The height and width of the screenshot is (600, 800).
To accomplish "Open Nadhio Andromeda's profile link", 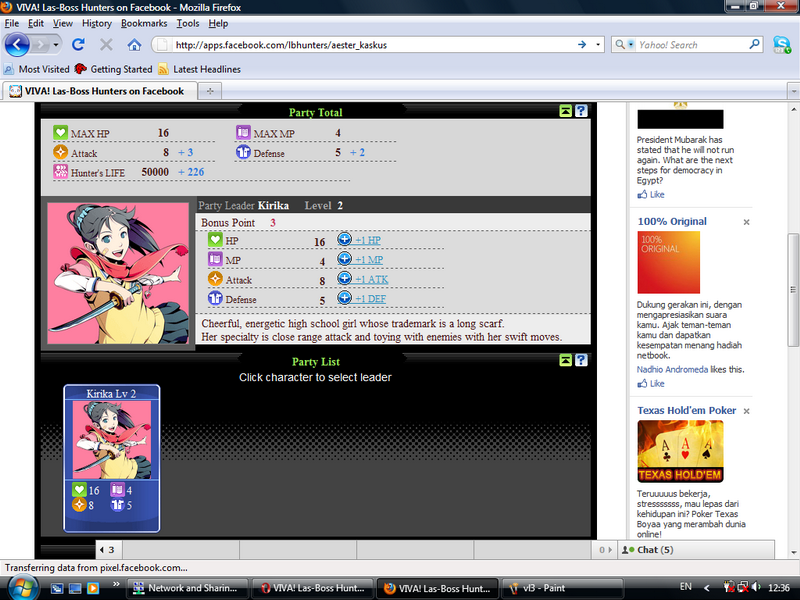I will 672,369.
